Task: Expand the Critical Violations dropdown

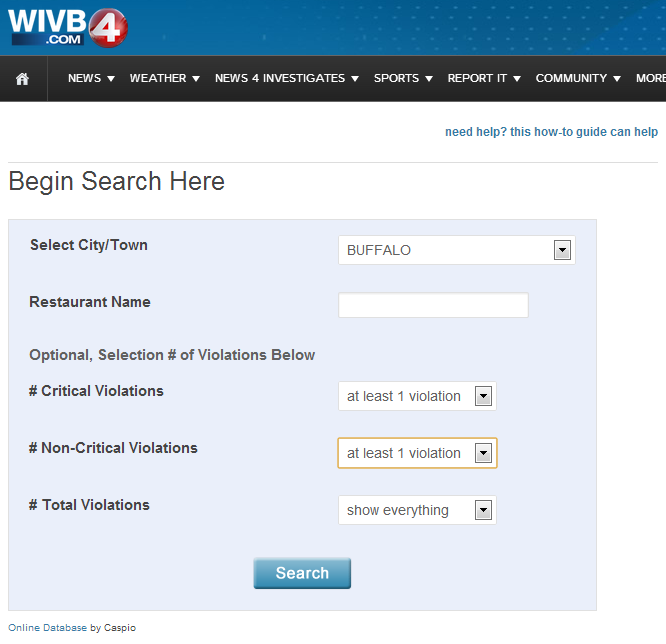Action: tap(417, 396)
